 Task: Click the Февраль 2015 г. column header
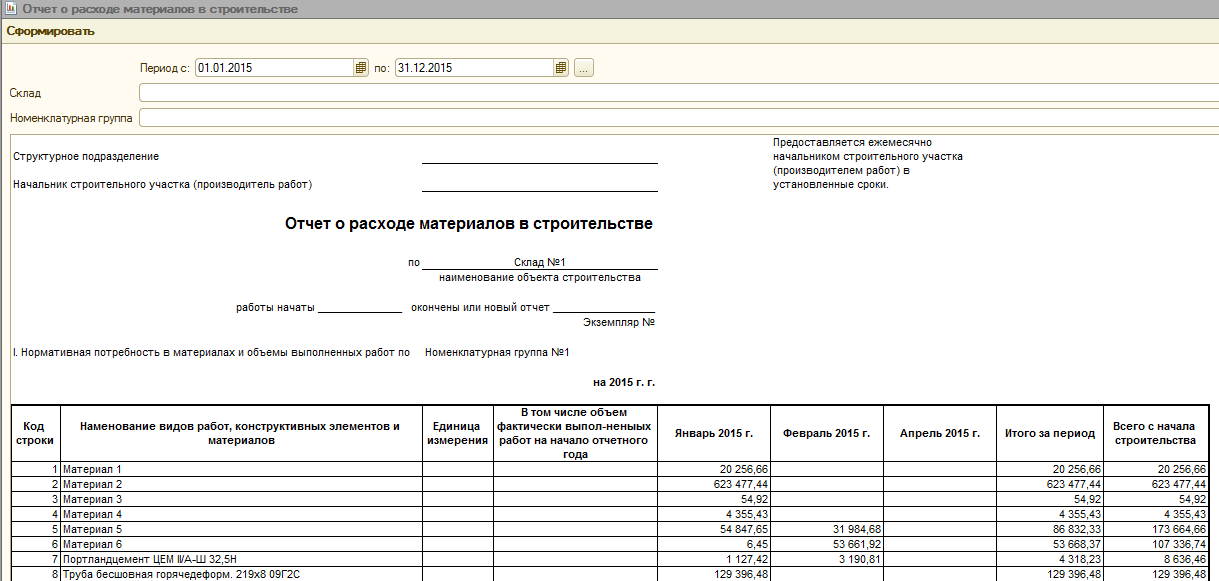click(827, 433)
